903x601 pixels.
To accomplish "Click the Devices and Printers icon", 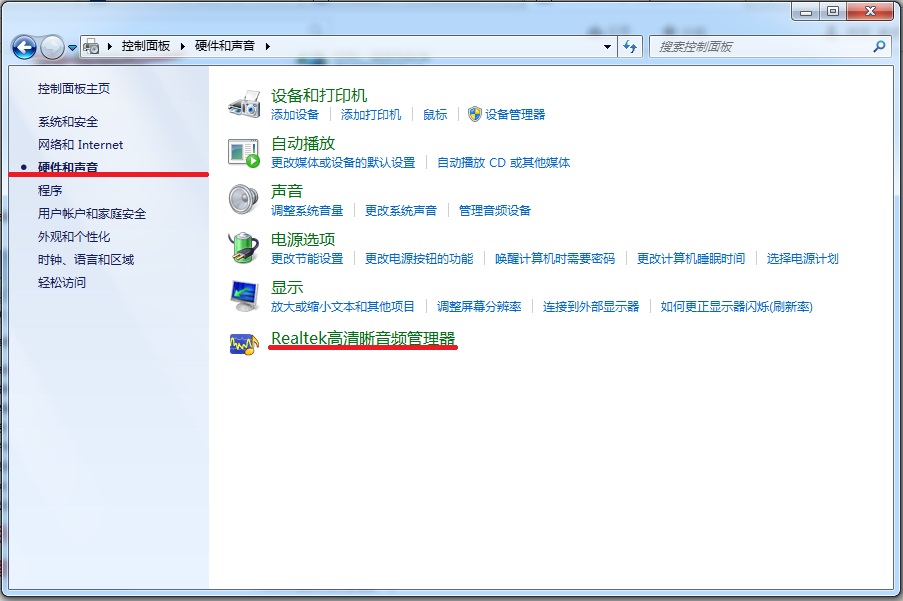I will [x=244, y=104].
